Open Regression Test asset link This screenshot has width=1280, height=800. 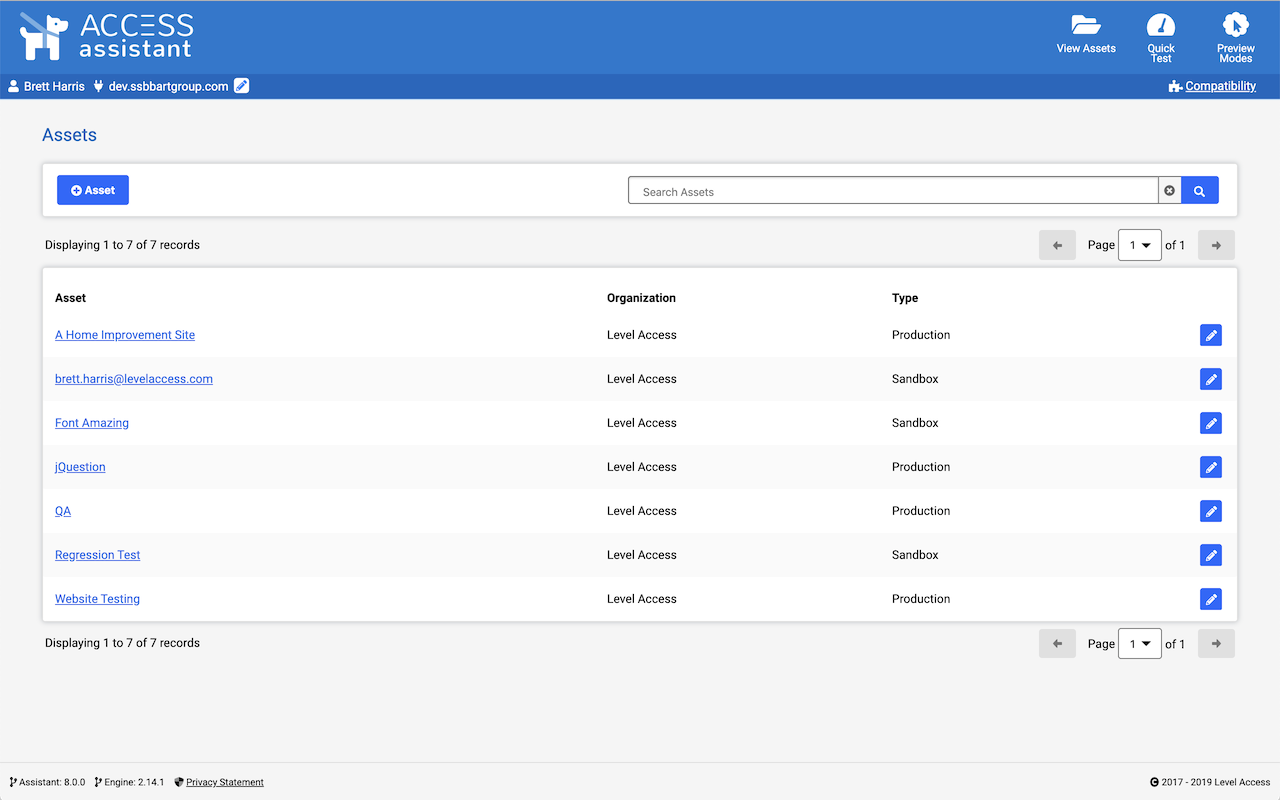(x=98, y=555)
